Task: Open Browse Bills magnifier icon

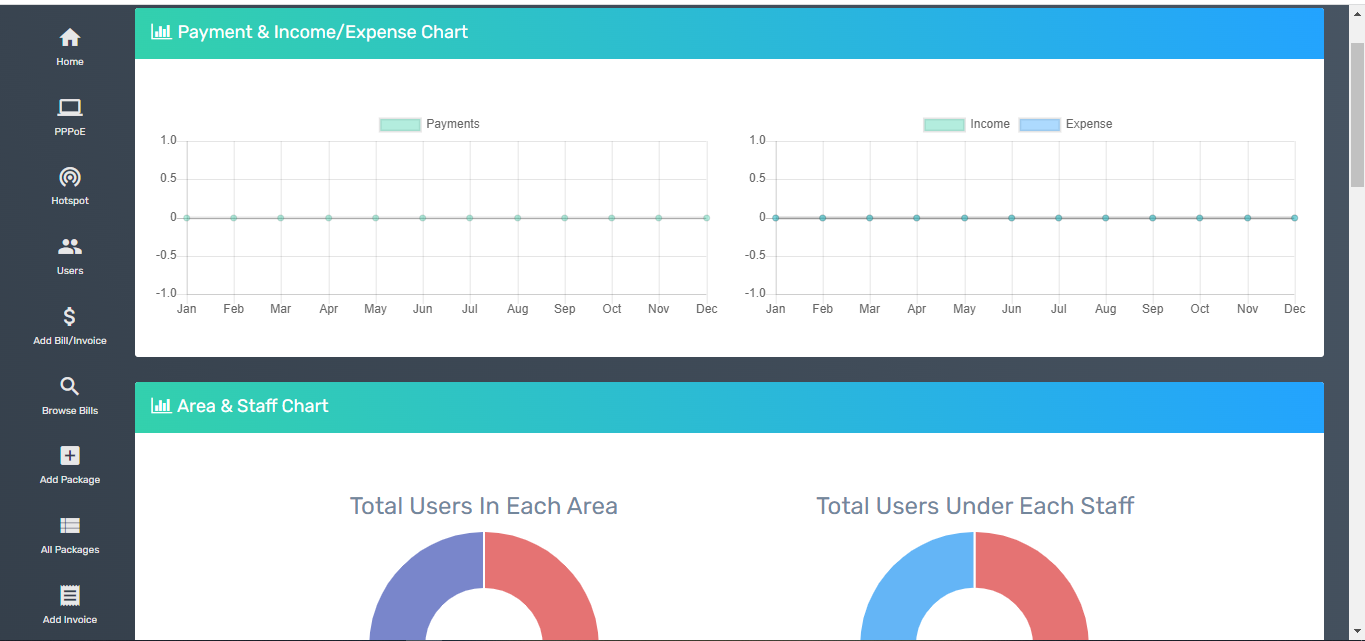Action: (x=69, y=387)
